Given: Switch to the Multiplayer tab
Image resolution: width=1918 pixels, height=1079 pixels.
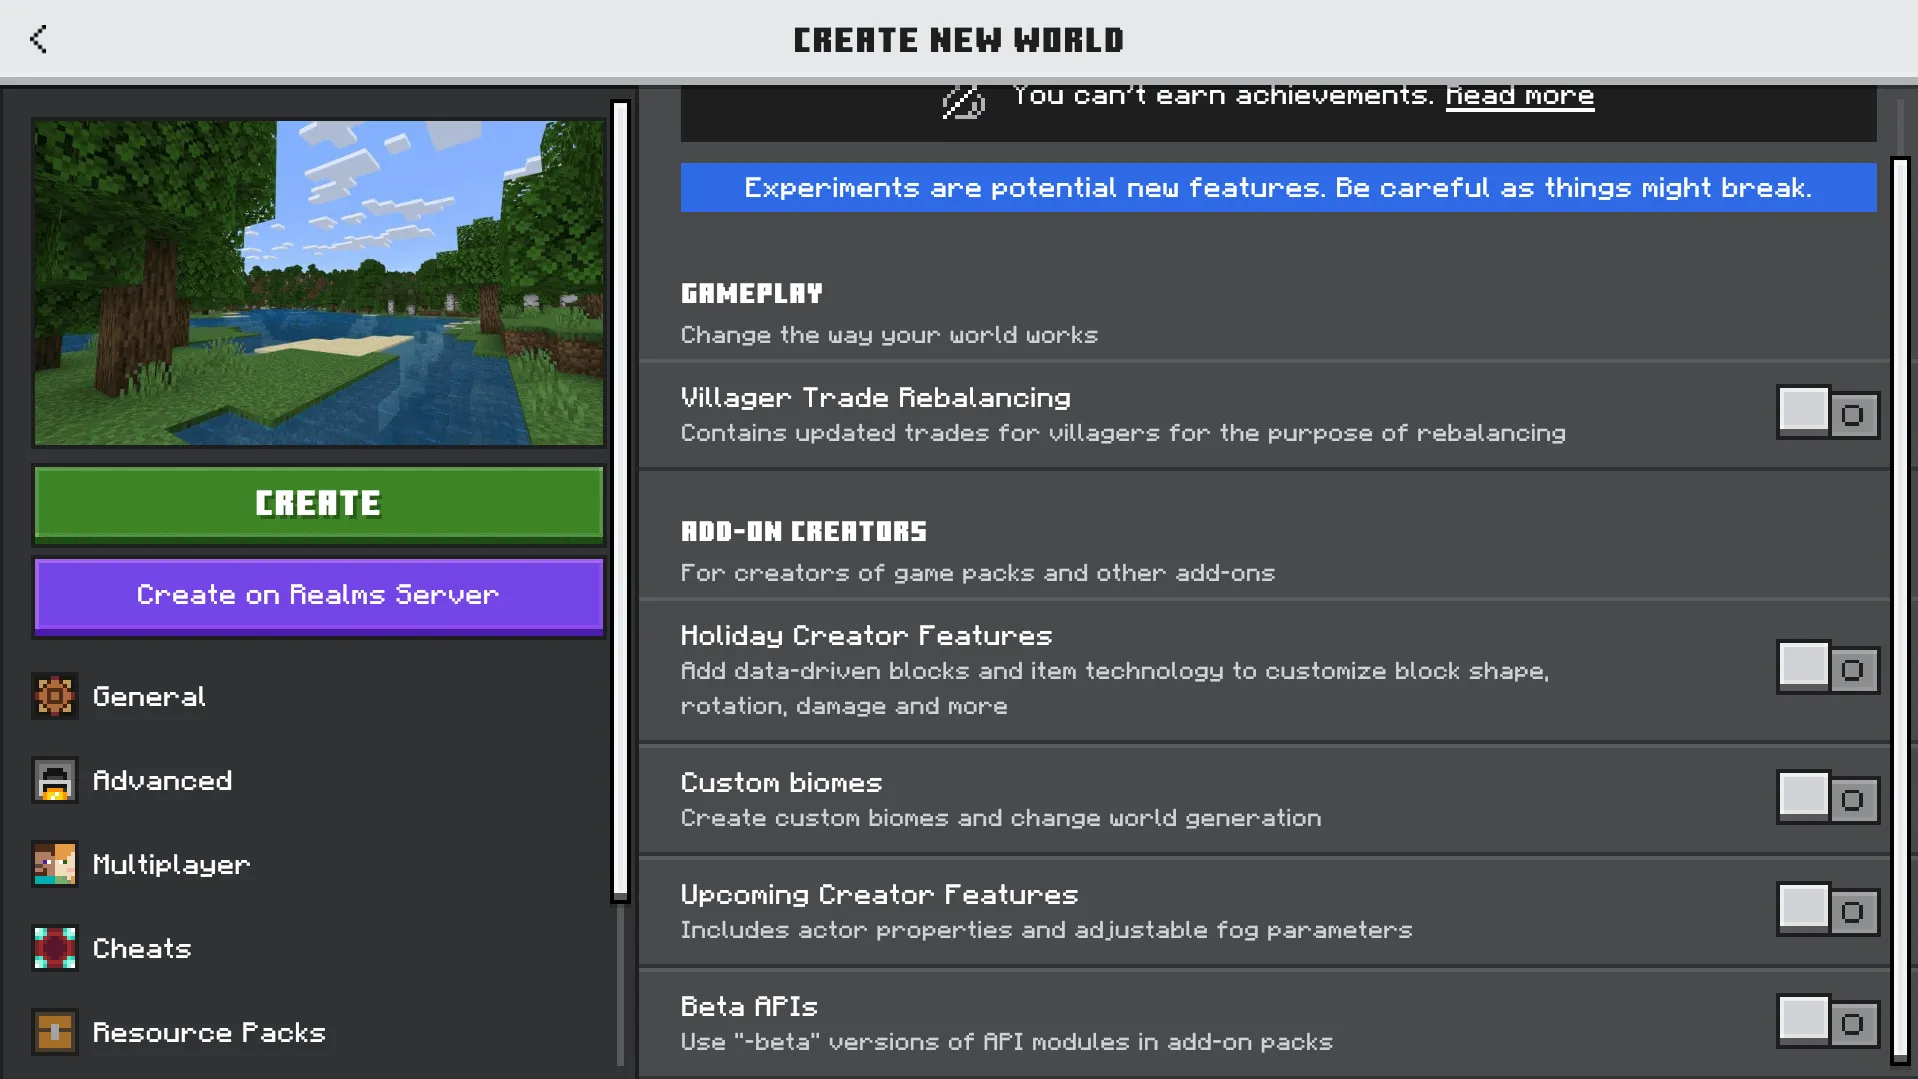Looking at the screenshot, I should [x=318, y=864].
